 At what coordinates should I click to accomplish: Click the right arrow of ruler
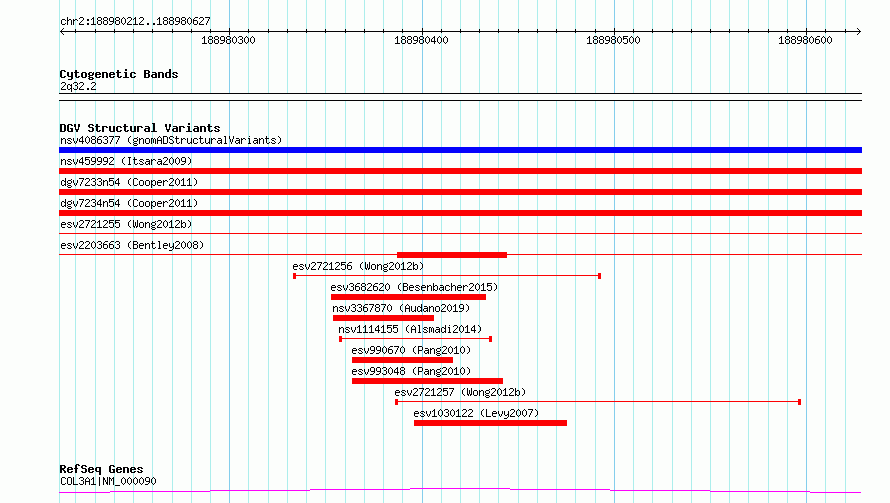[x=858, y=31]
